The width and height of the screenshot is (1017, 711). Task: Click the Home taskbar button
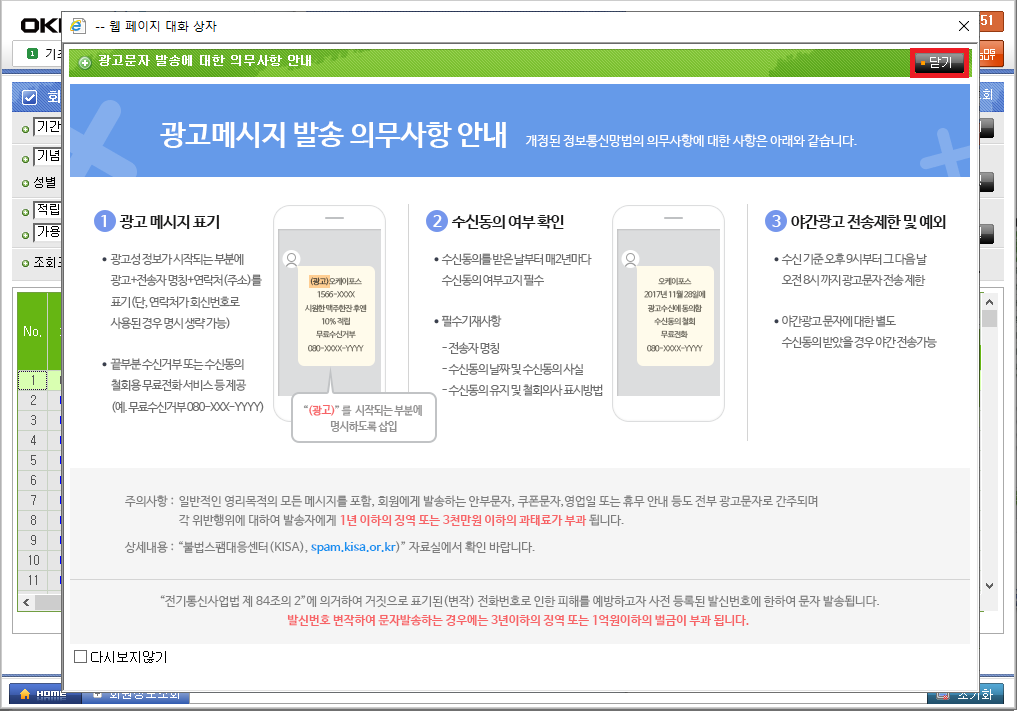41,694
